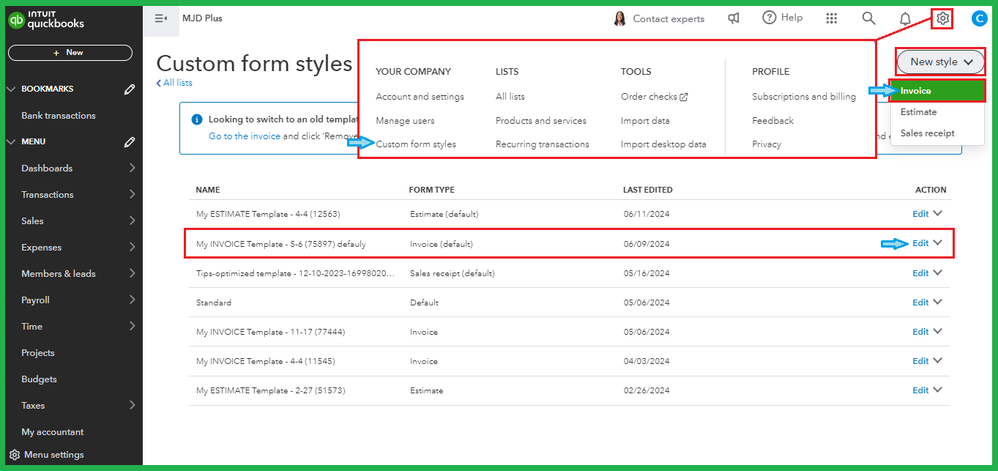Open Import data

pyautogui.click(x=645, y=120)
